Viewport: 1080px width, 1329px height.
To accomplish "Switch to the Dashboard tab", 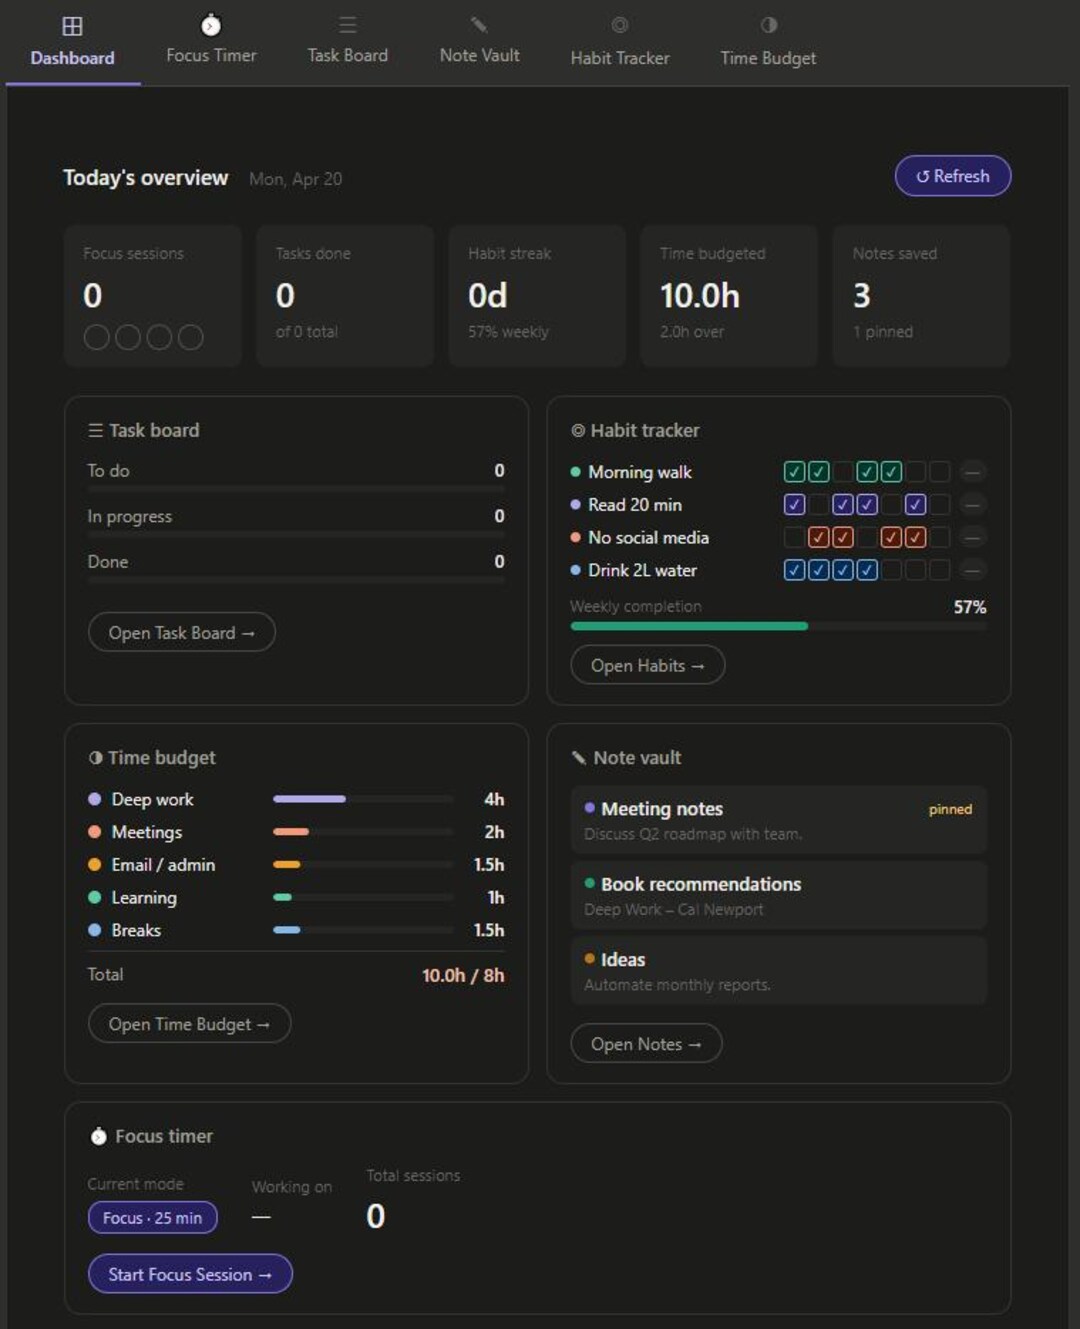I will (73, 43).
